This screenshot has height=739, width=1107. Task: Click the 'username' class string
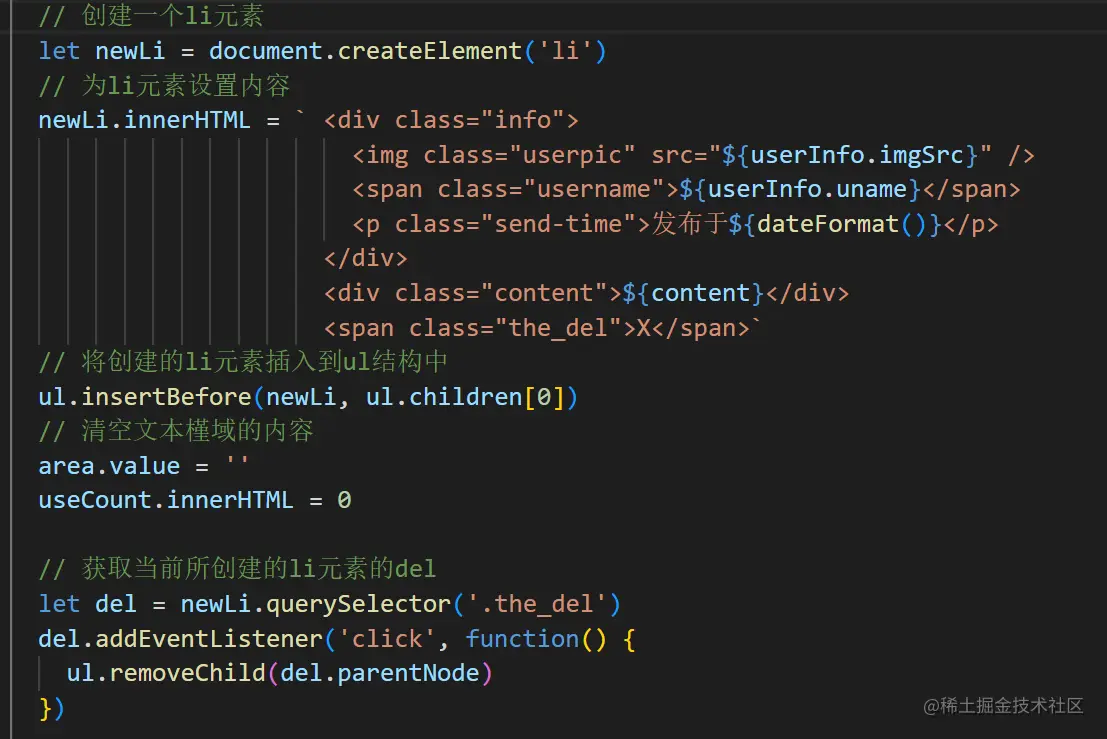click(x=593, y=189)
